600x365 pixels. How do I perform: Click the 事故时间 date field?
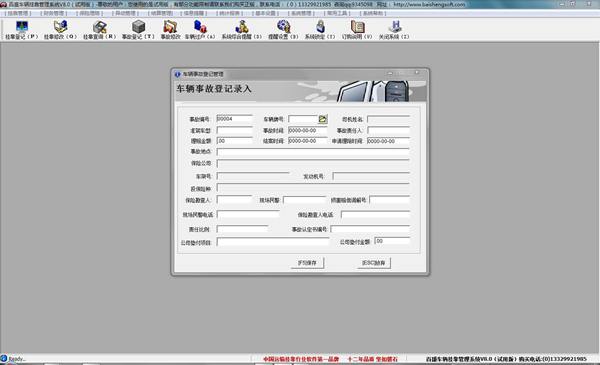(308, 130)
